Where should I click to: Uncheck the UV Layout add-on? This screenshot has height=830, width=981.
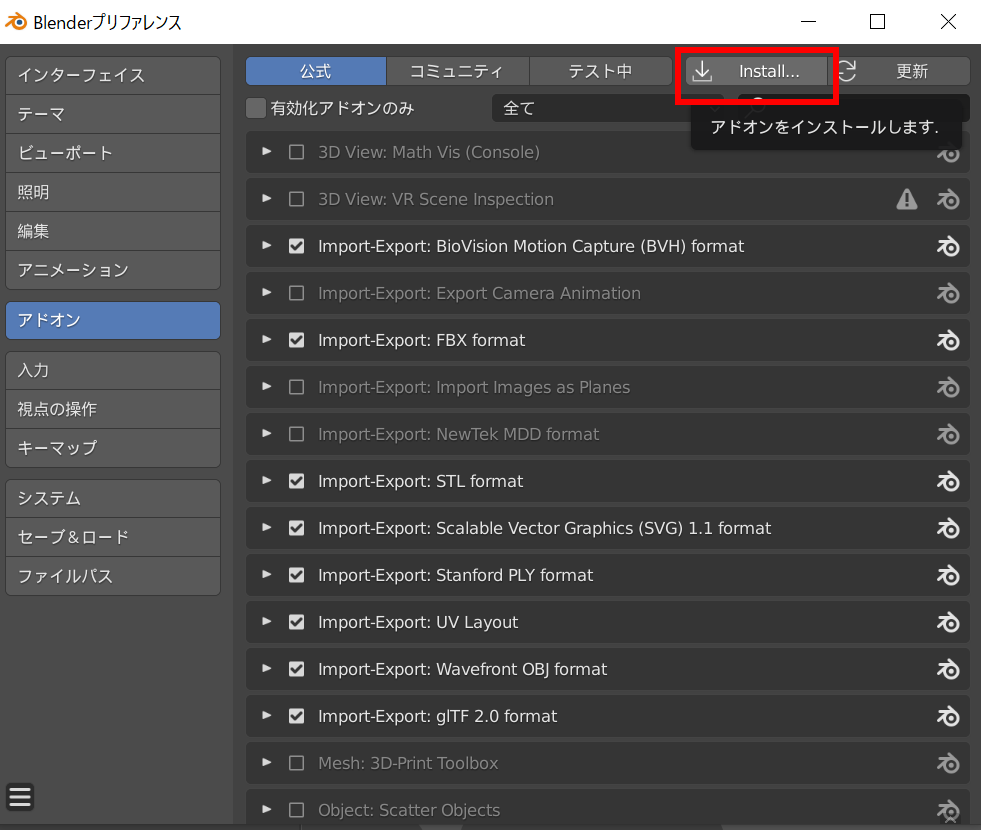(297, 622)
